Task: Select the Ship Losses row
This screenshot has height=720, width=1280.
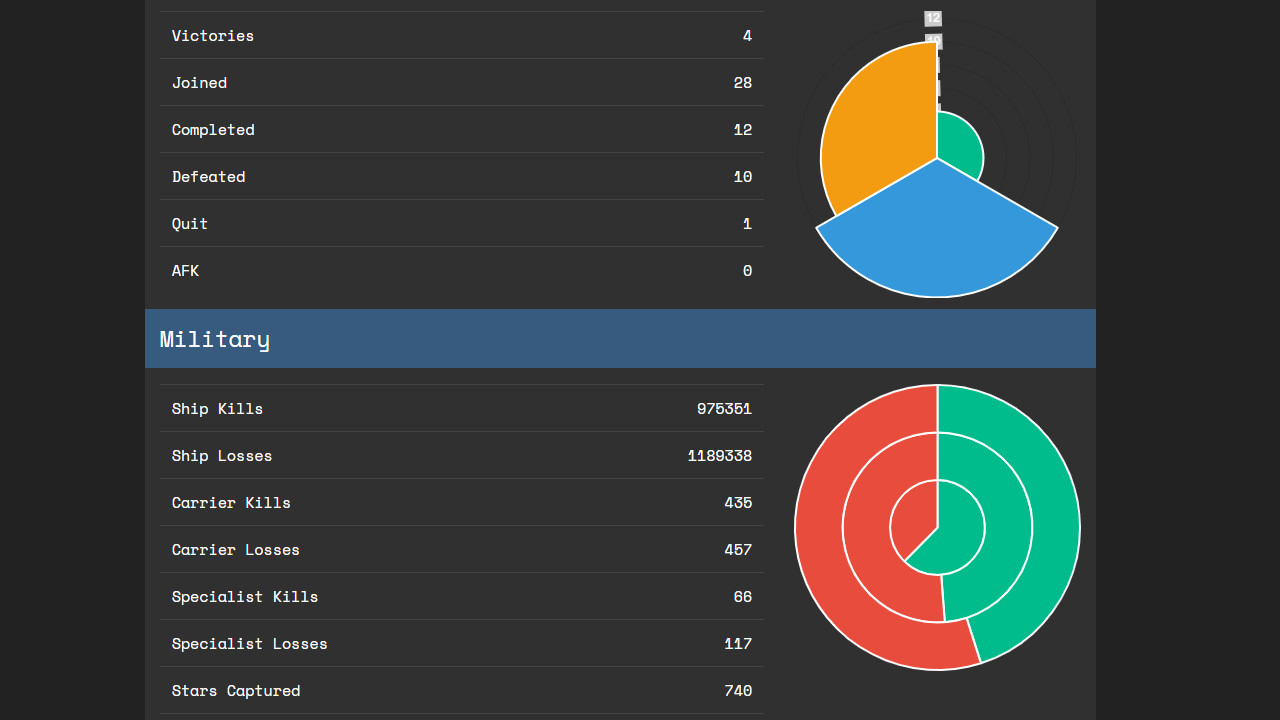Action: click(461, 456)
